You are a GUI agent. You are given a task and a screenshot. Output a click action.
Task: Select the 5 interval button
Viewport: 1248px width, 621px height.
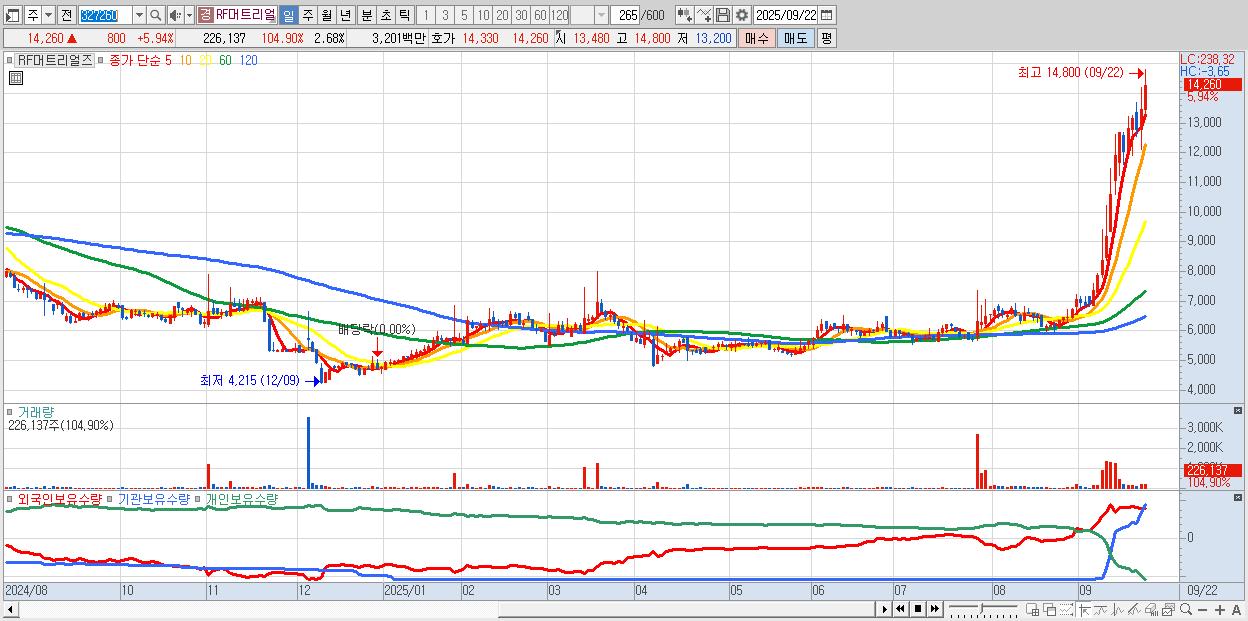[x=464, y=15]
